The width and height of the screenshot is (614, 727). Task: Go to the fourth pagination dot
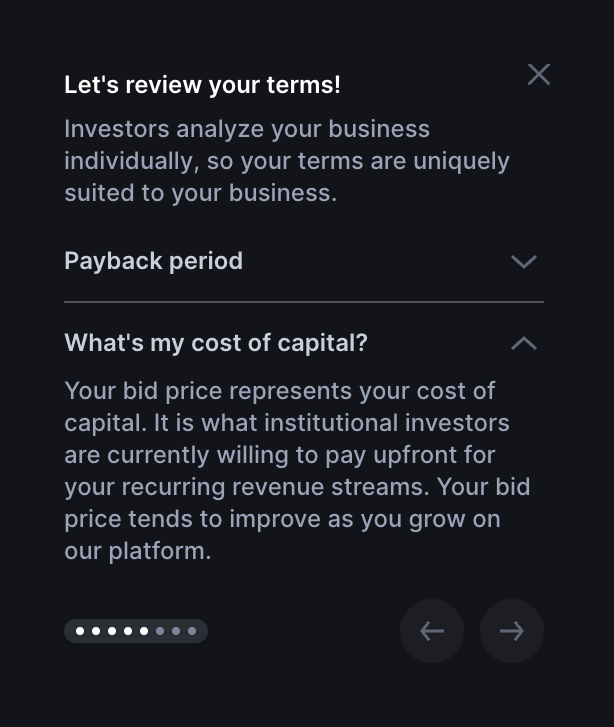coord(128,631)
